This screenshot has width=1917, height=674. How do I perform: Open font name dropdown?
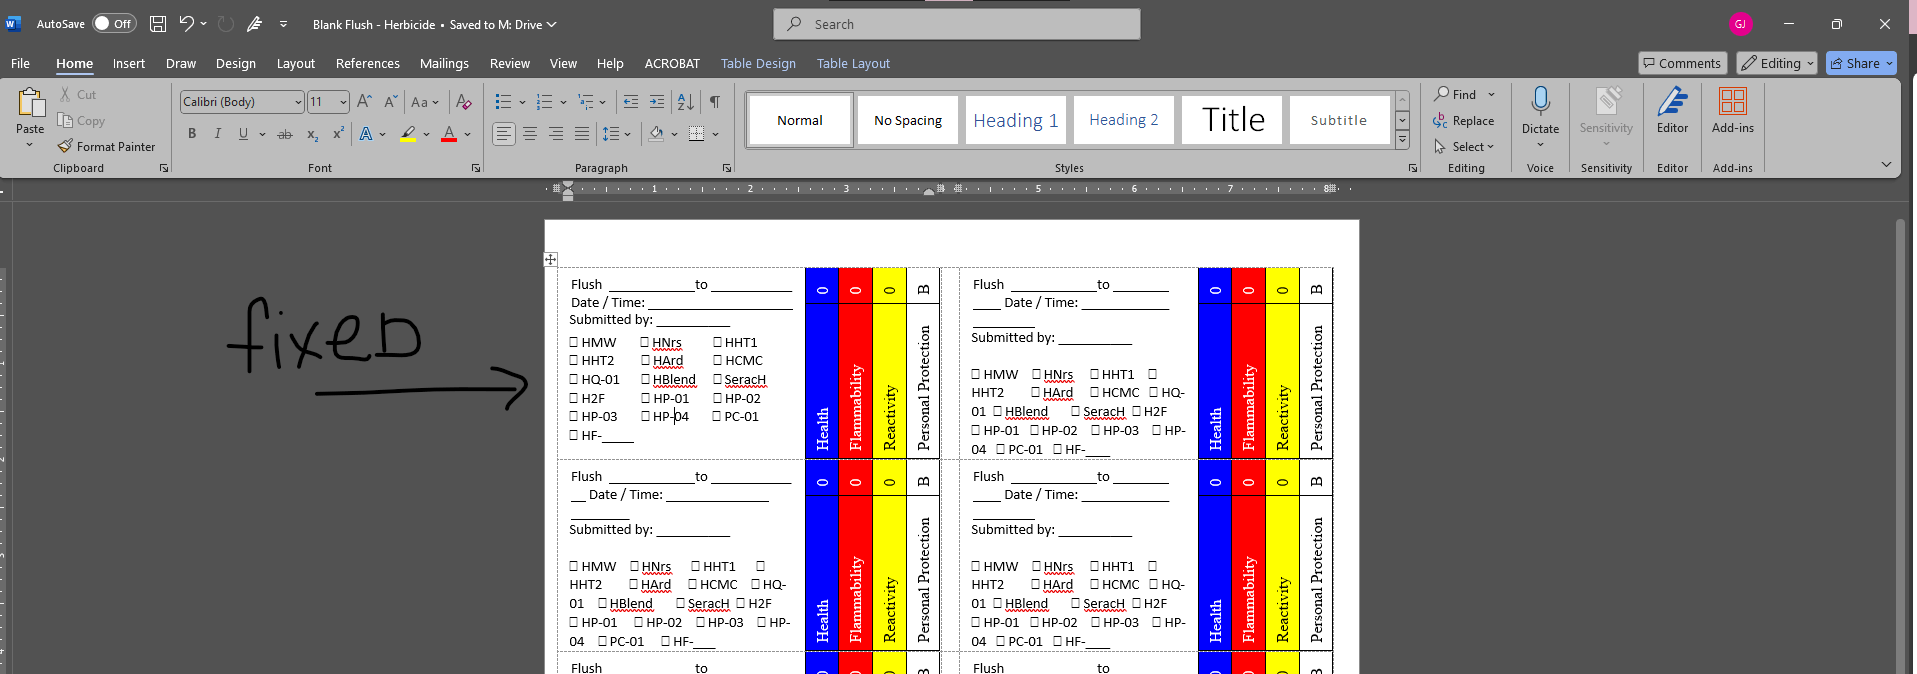(297, 102)
